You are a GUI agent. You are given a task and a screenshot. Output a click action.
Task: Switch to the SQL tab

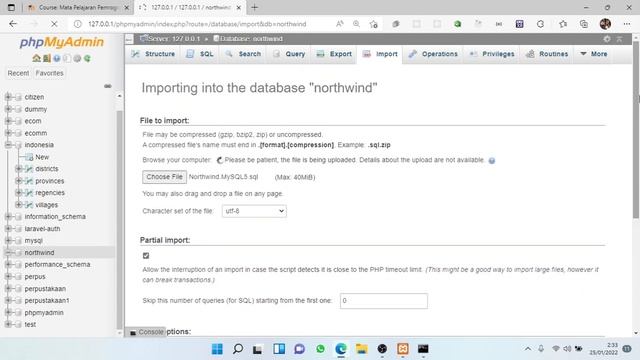(200, 54)
